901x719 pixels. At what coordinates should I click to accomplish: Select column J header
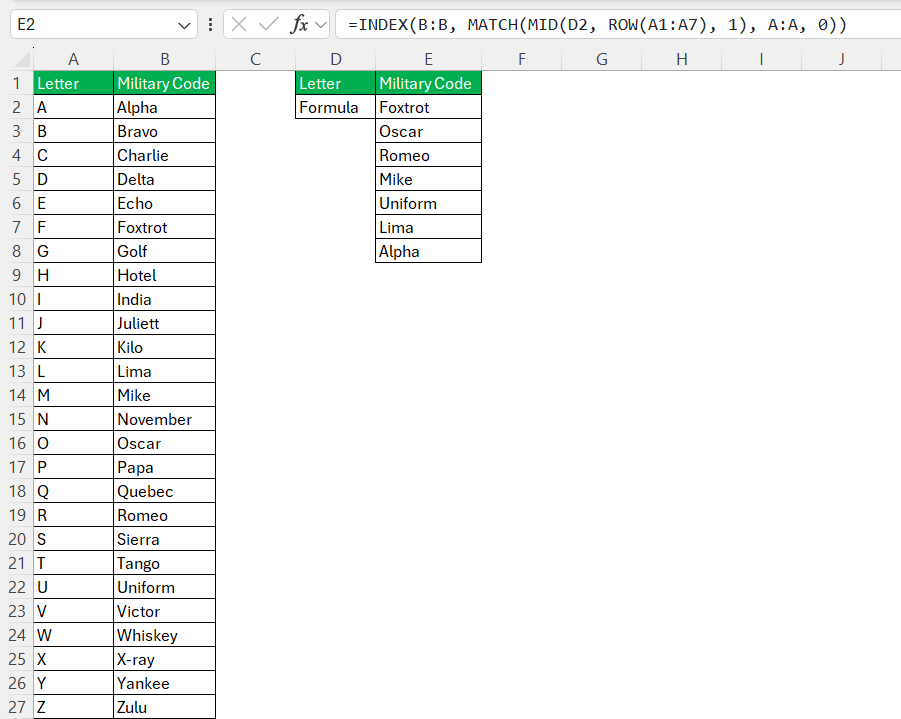pos(841,59)
